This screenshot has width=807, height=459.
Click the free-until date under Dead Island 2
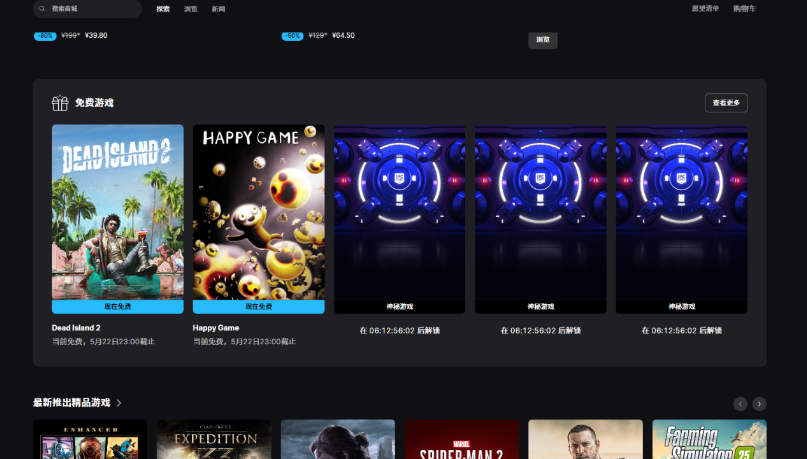pyautogui.click(x=103, y=341)
